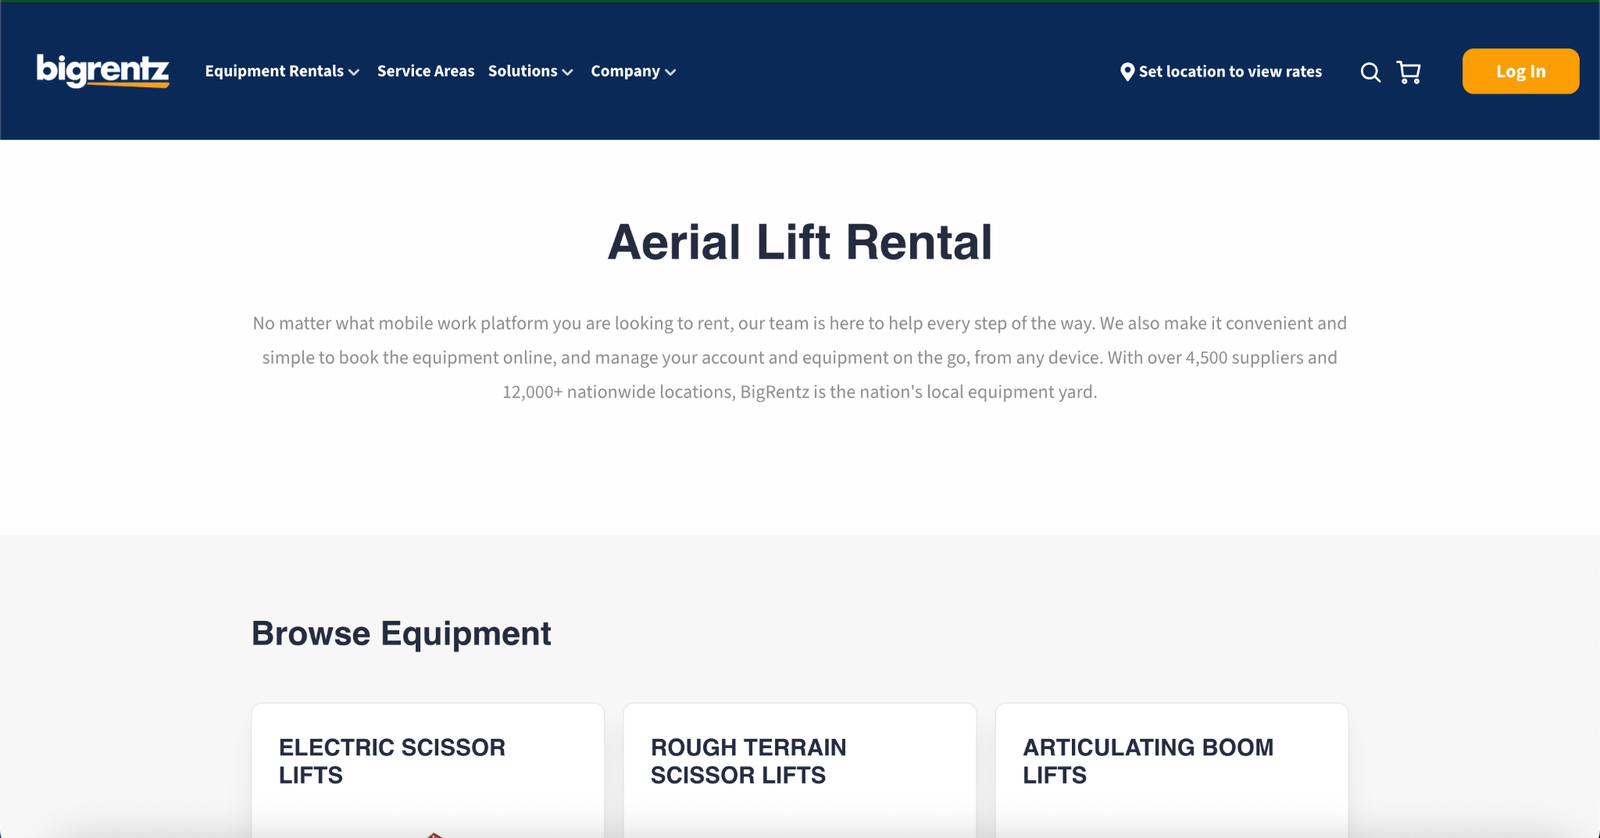Go to Service Areas
This screenshot has height=838, width=1600.
click(x=425, y=71)
